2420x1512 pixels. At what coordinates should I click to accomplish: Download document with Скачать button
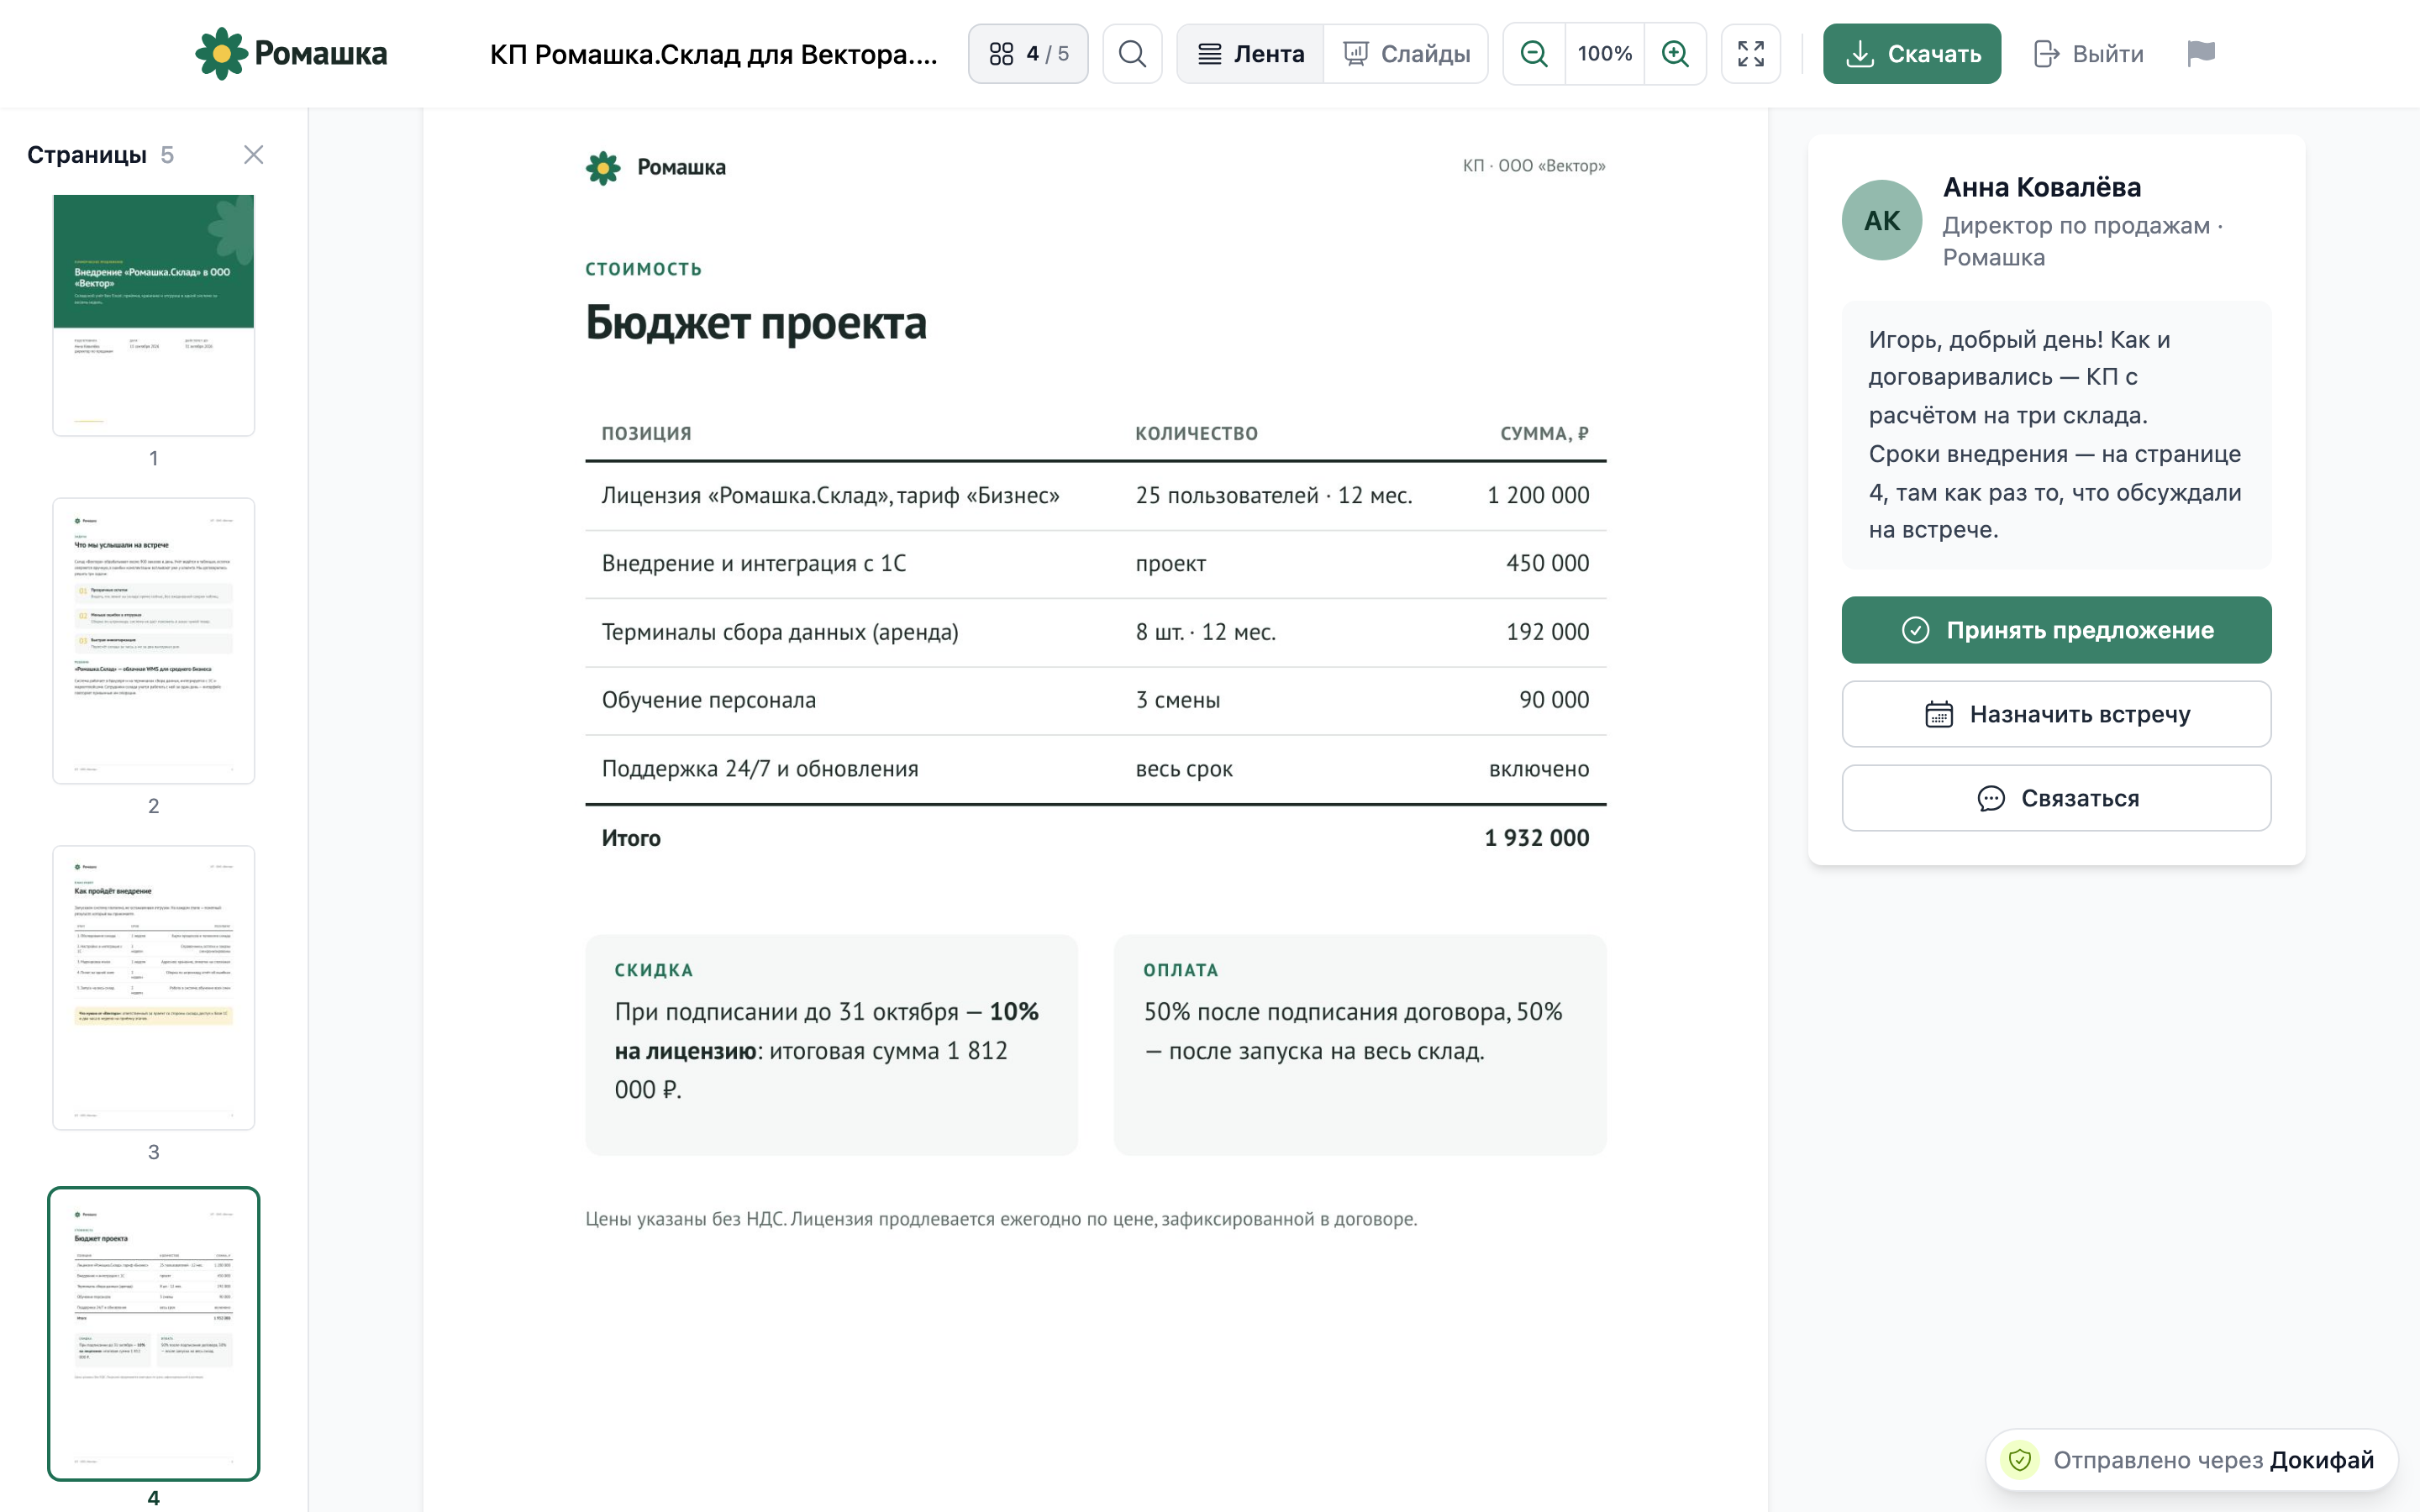coord(1912,54)
